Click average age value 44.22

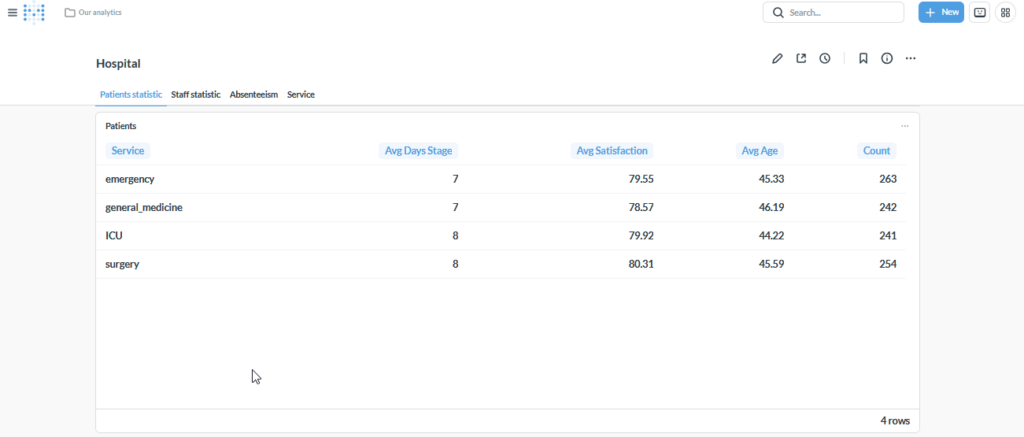(771, 236)
